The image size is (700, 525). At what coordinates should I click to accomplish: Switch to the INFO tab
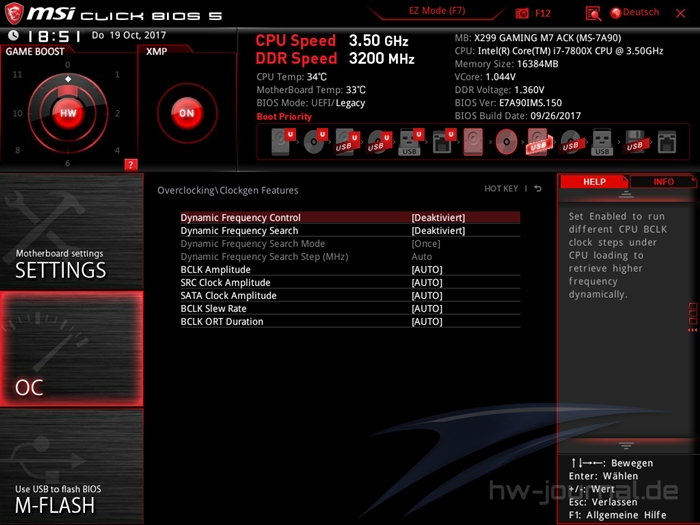click(663, 182)
